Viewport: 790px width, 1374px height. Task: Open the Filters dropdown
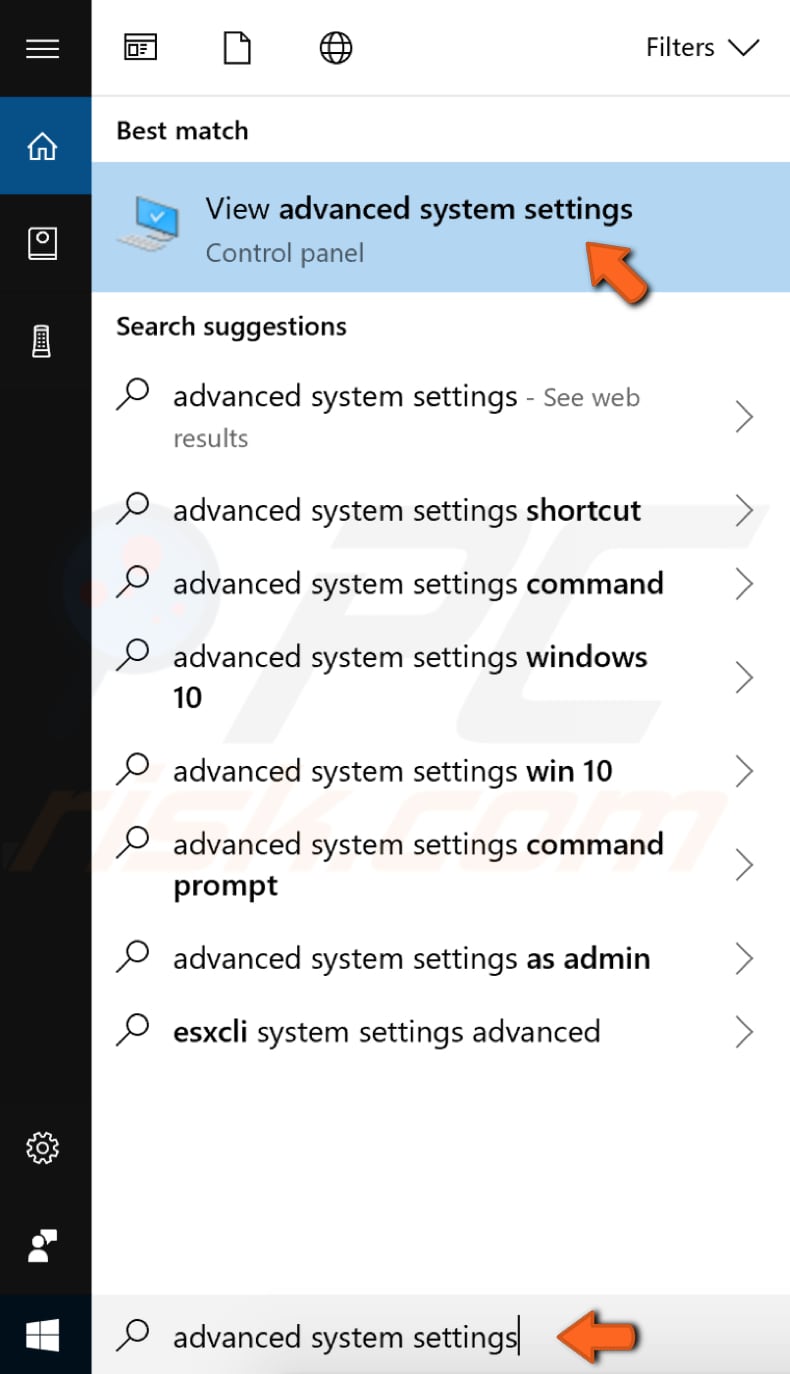point(702,47)
